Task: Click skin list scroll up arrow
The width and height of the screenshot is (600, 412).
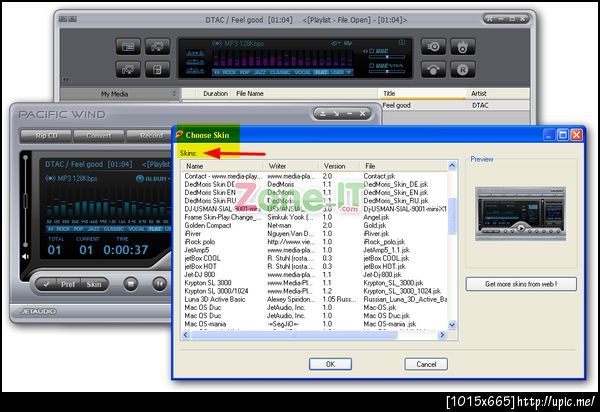Action: click(x=452, y=166)
